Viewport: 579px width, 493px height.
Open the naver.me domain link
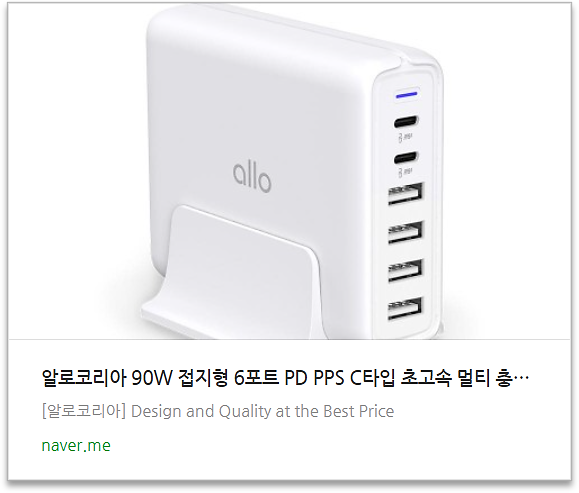pos(76,445)
